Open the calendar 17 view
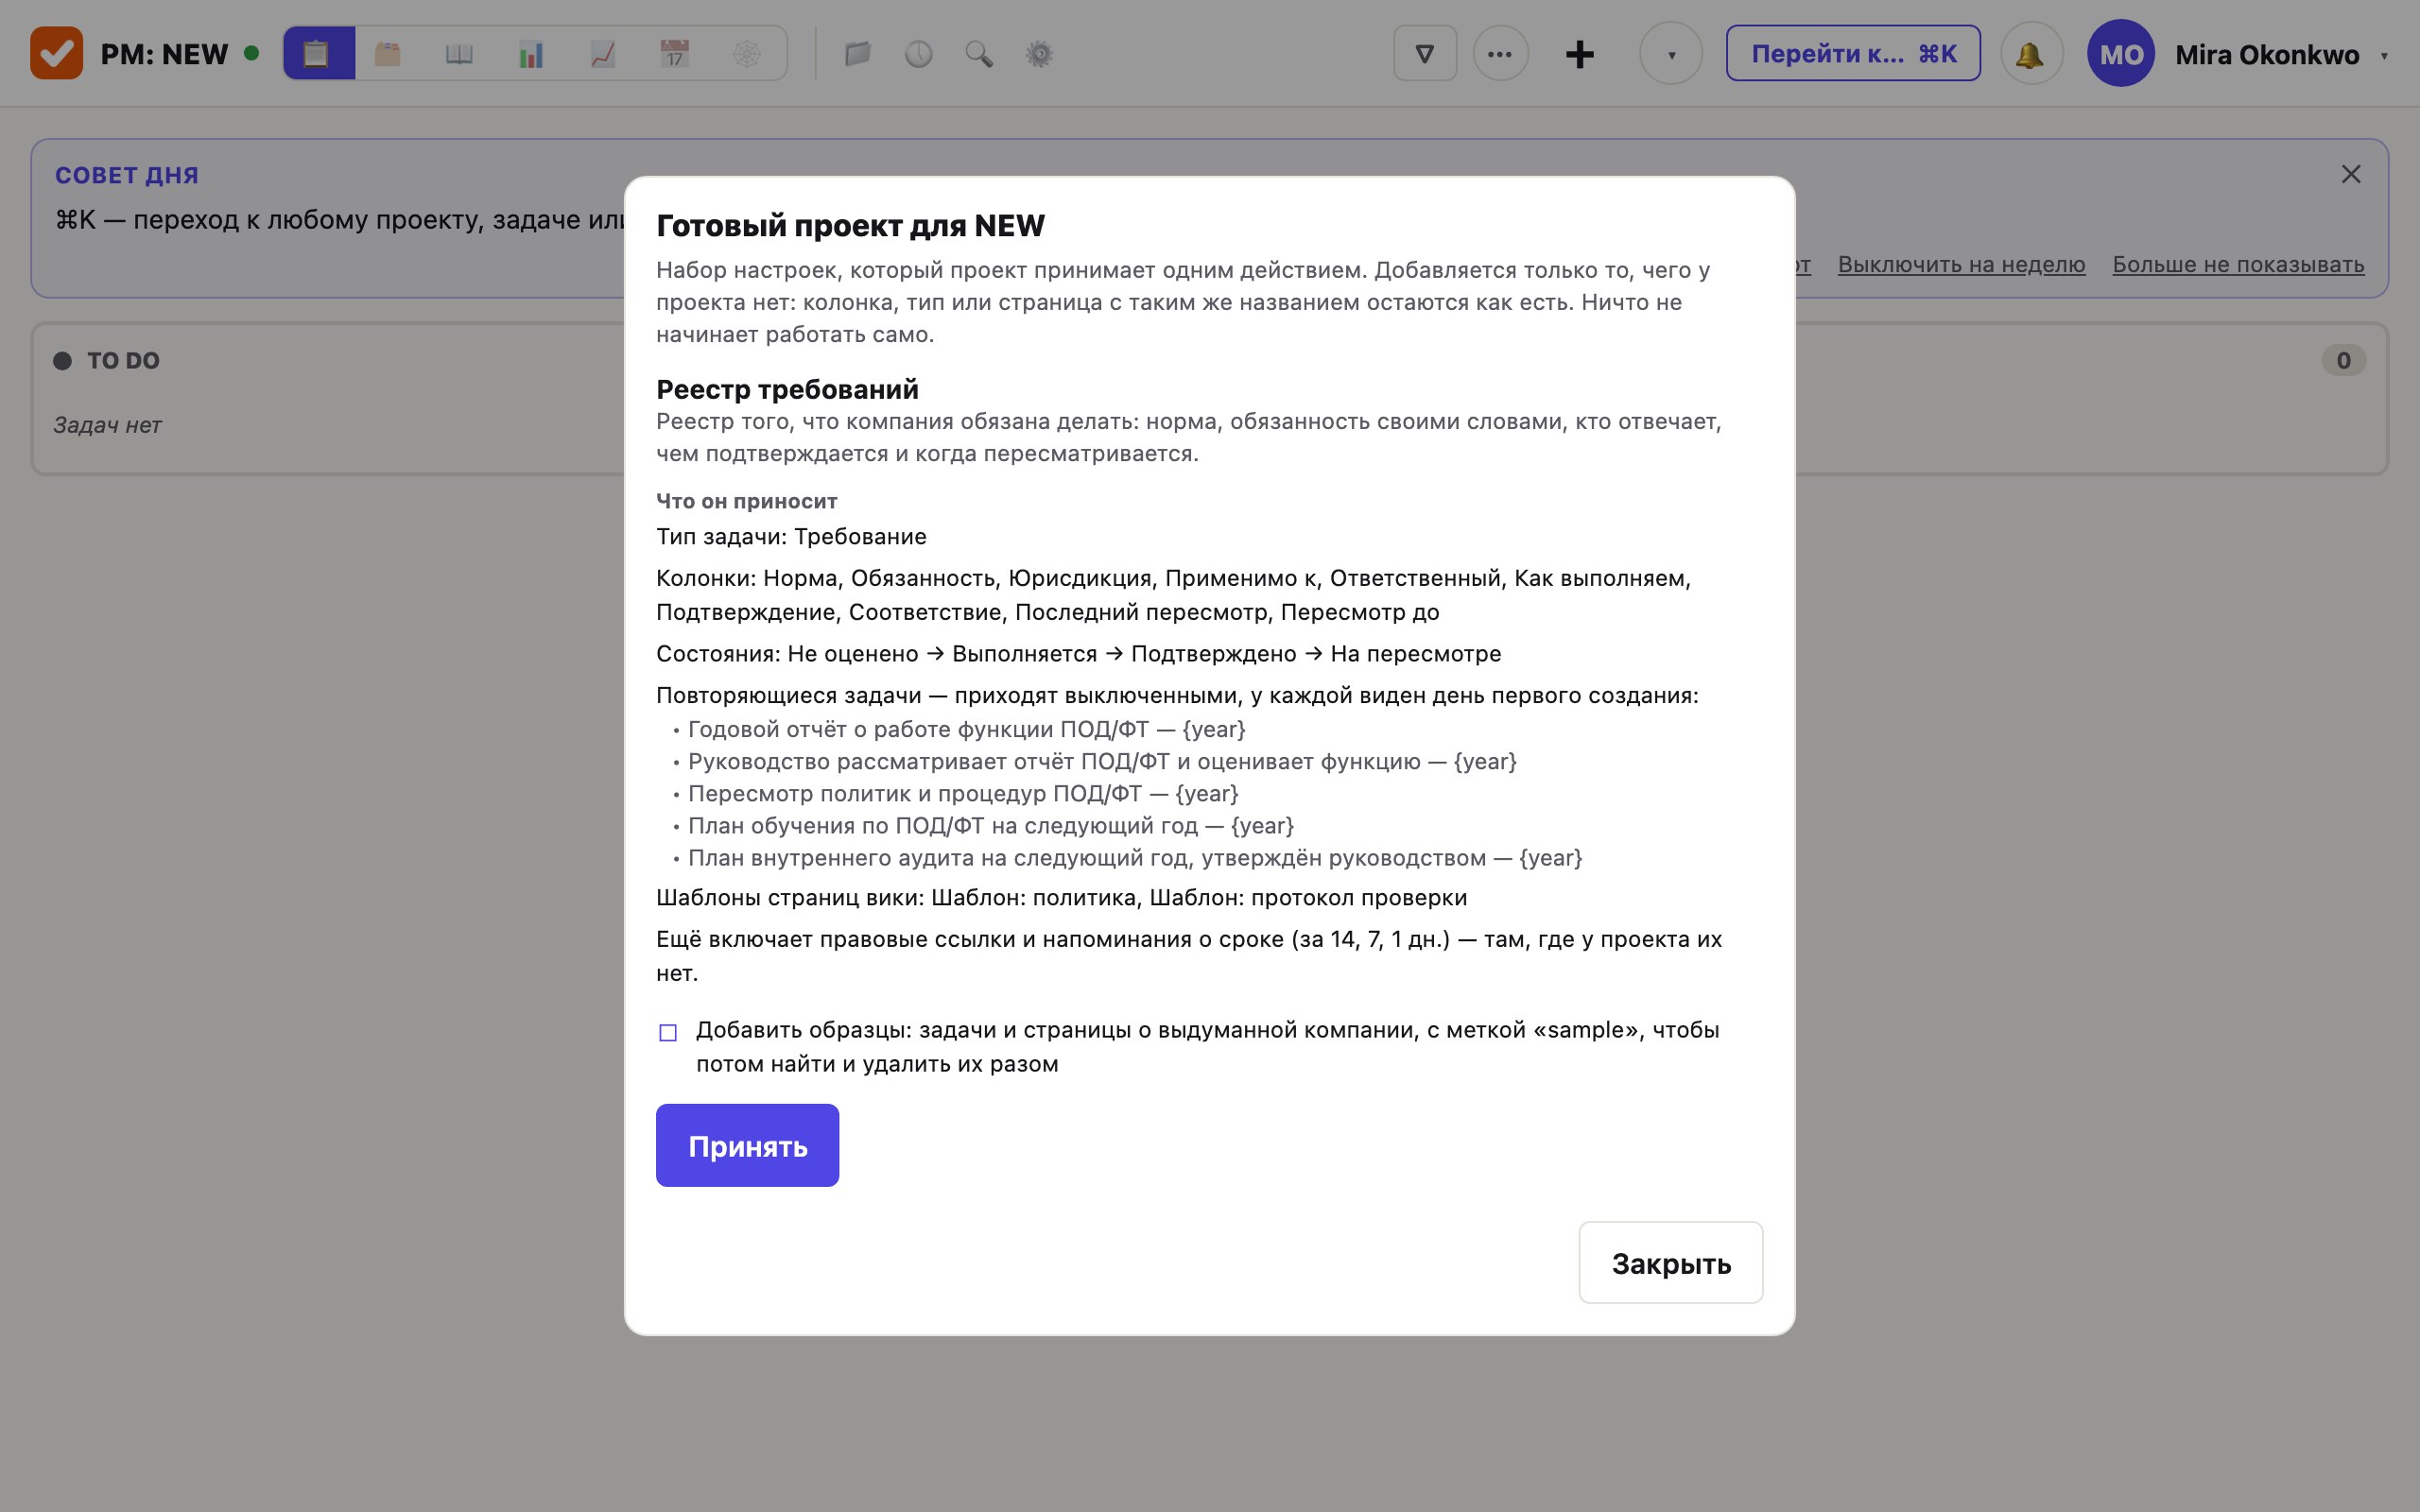This screenshot has width=2420, height=1512. tap(675, 53)
